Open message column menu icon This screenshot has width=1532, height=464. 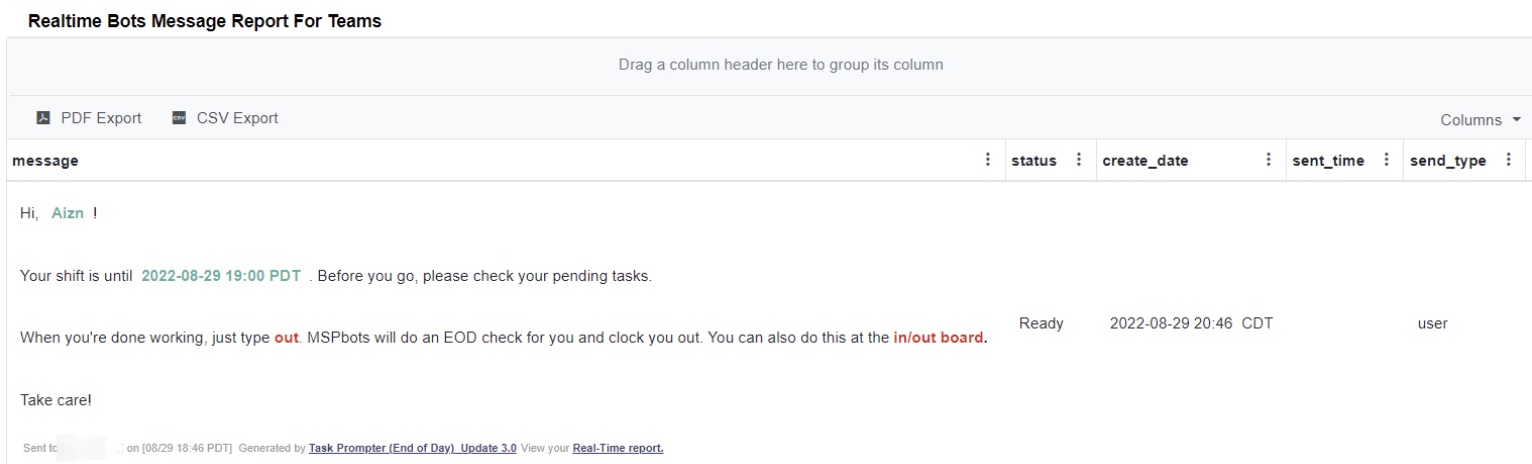coord(988,160)
